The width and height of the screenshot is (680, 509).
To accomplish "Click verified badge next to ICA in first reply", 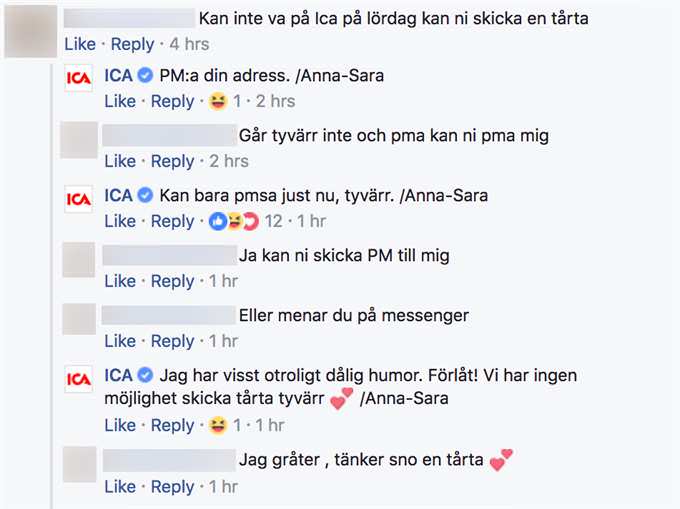I will click(x=145, y=75).
